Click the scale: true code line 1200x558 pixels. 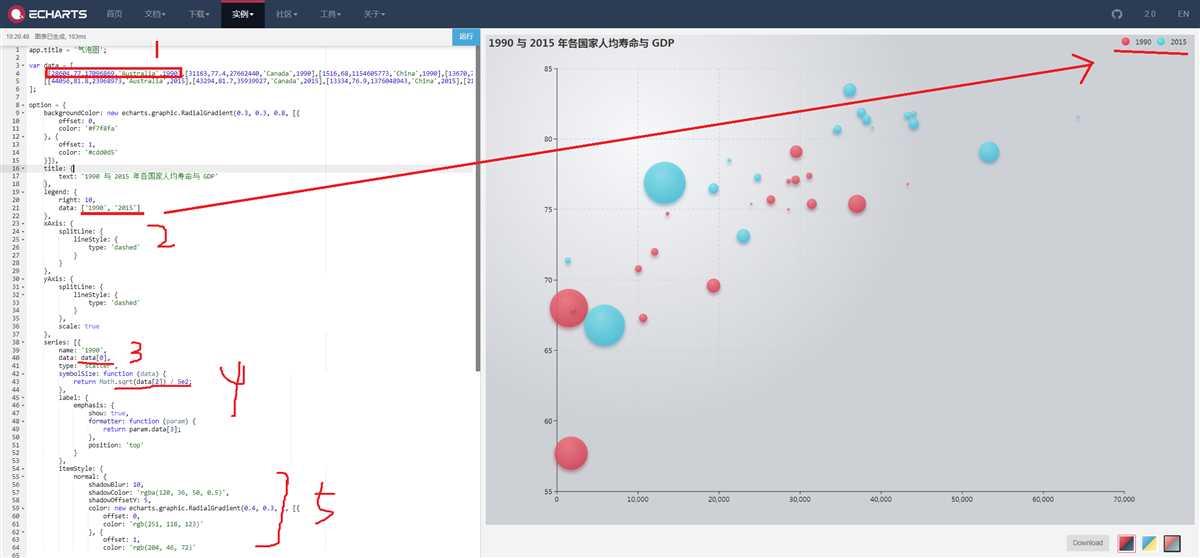coord(79,326)
